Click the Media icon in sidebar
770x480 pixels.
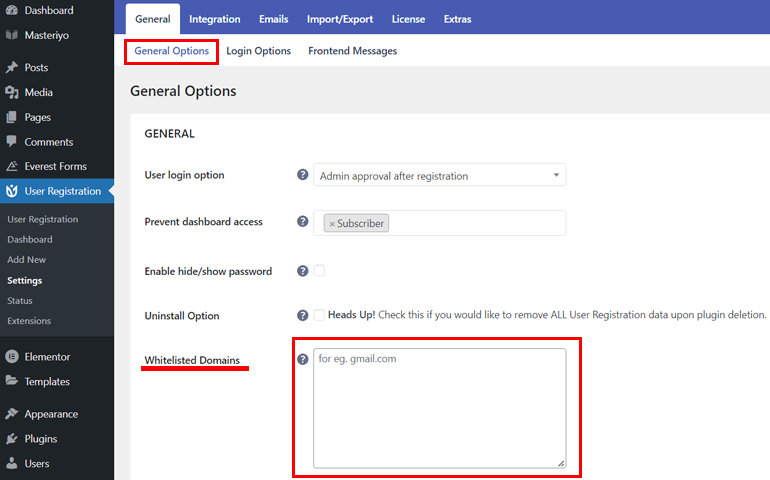[x=12, y=92]
